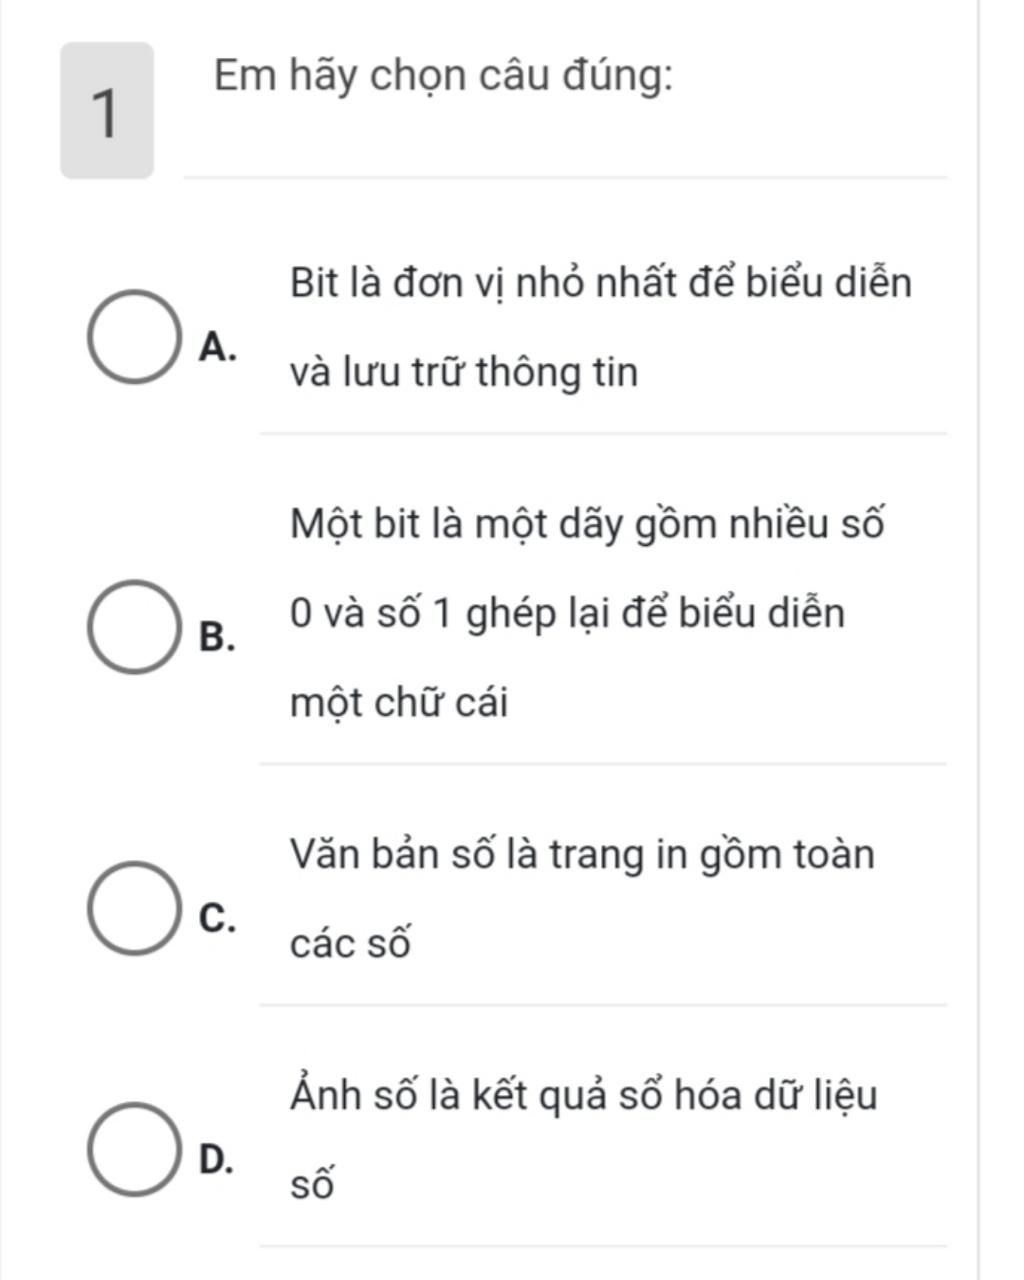Screen dimensions: 1024x1280
Task: Click the bold 'C.' option letter
Action: 218,917
